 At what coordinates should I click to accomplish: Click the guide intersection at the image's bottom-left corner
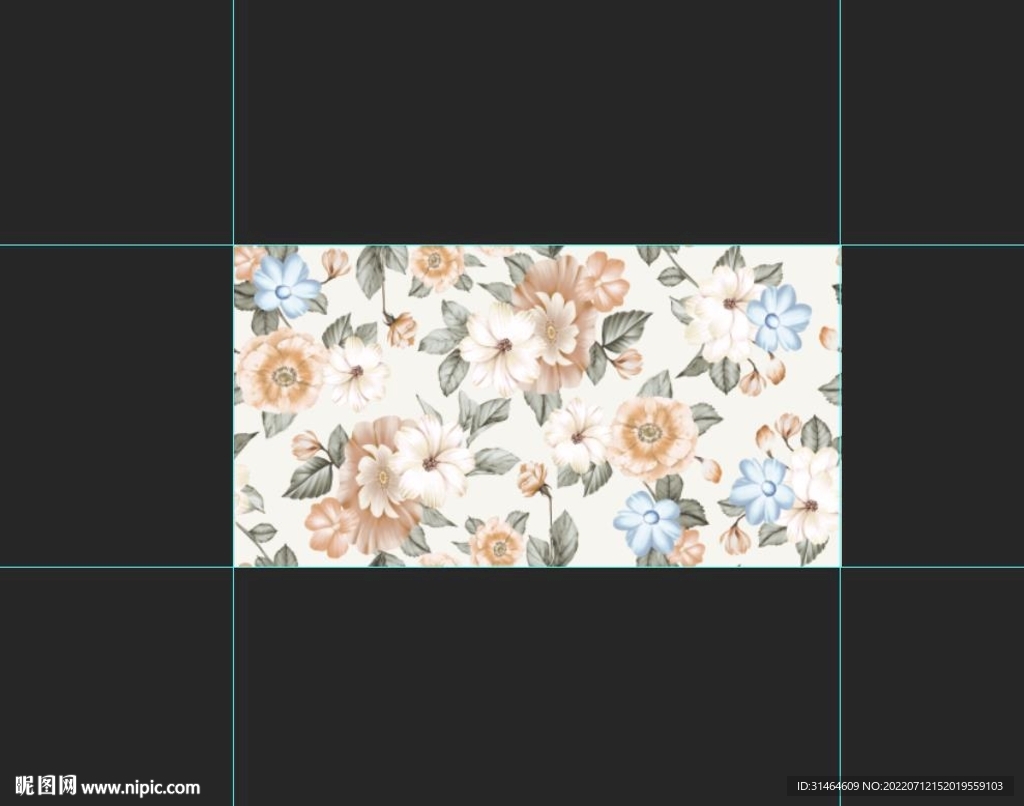[x=234, y=567]
